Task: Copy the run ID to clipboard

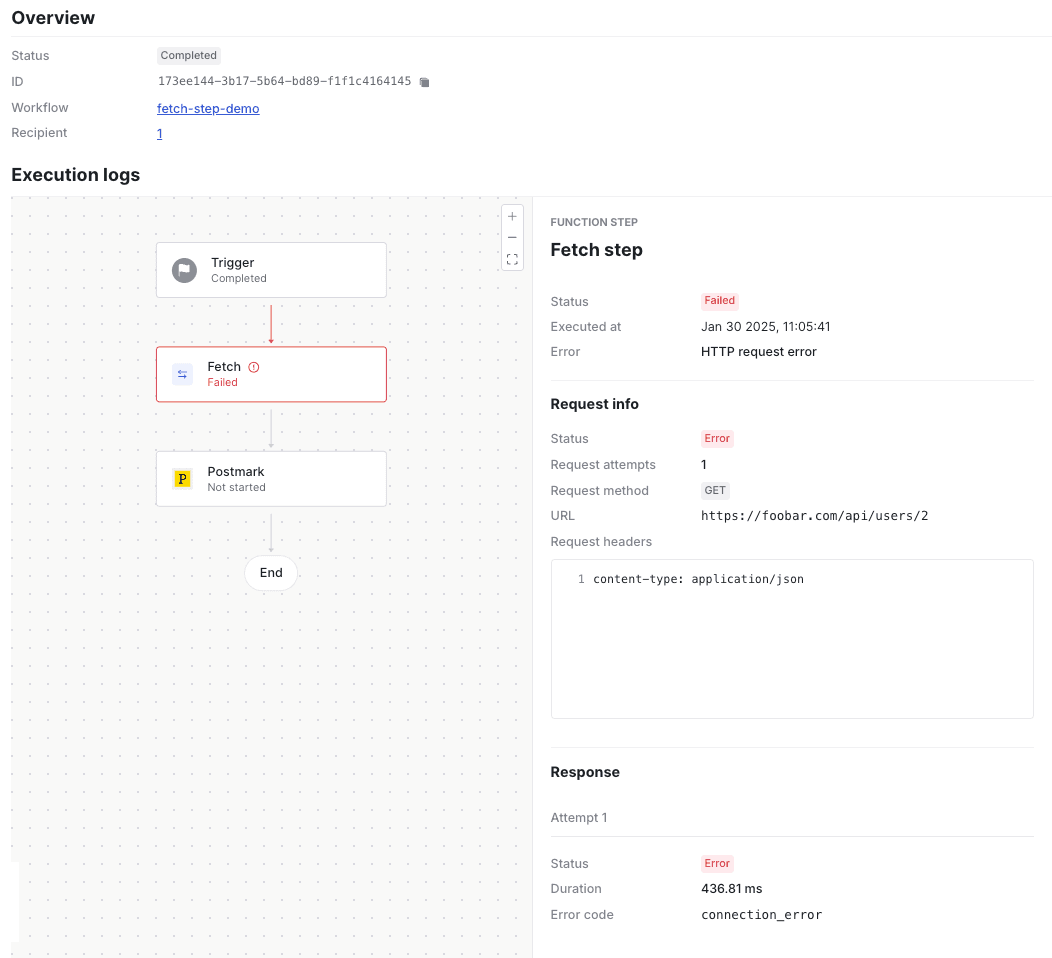Action: (424, 82)
